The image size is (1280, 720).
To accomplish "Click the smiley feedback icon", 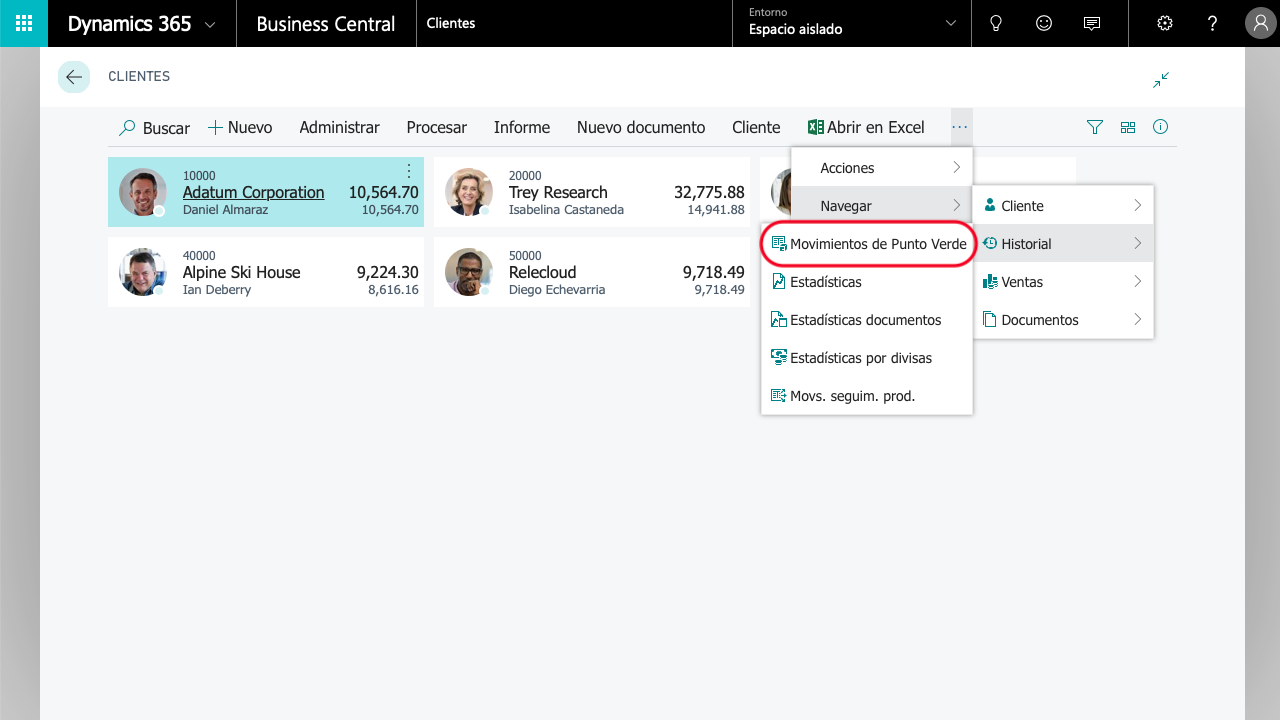I will click(1044, 23).
